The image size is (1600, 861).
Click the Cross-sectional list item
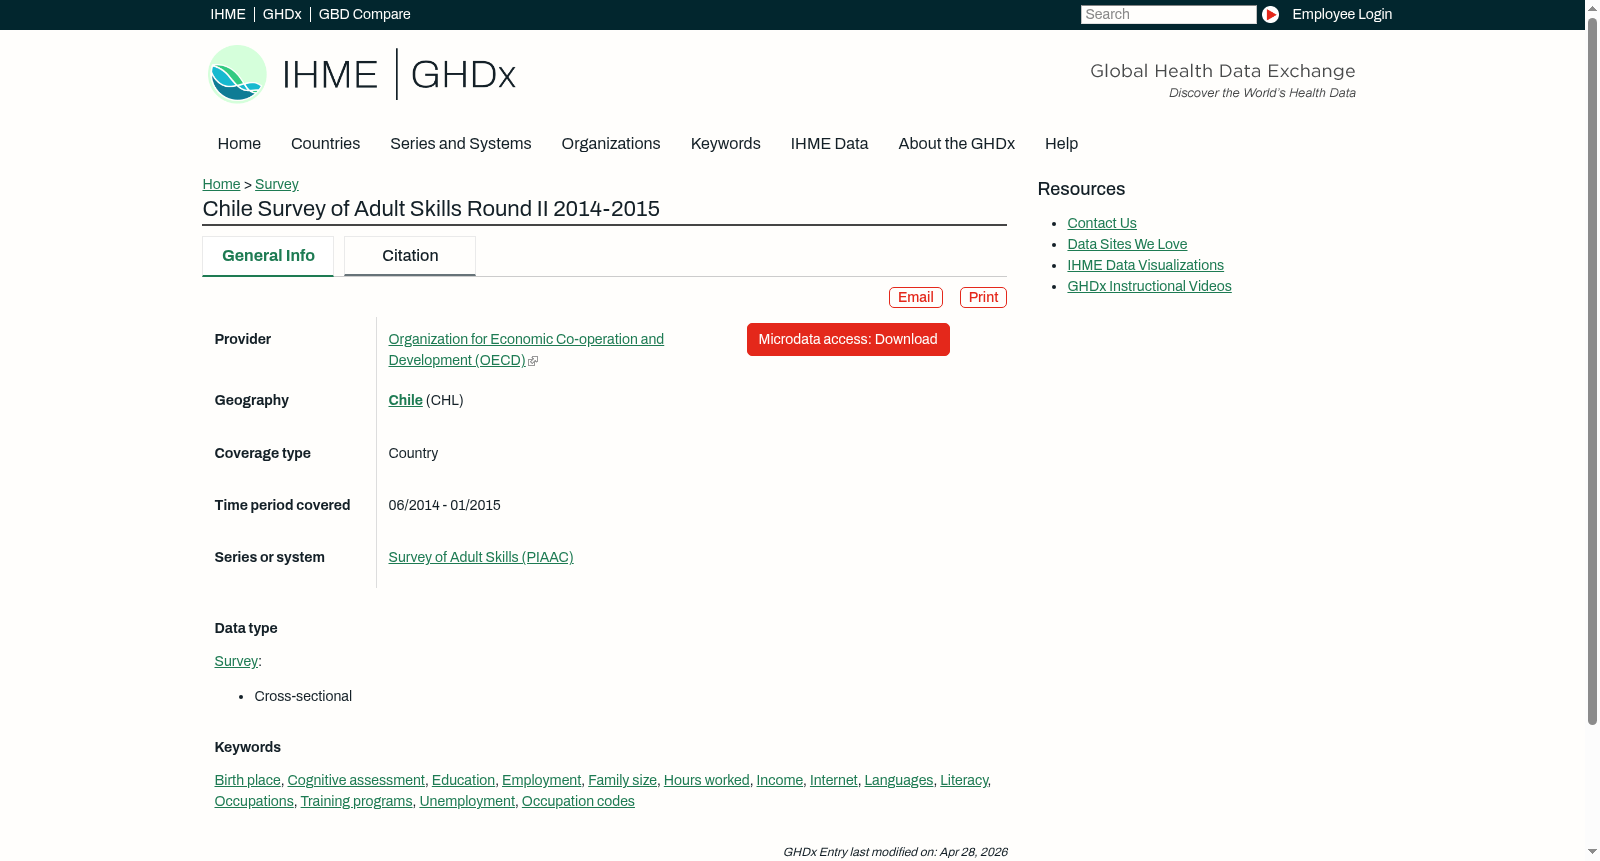(303, 696)
